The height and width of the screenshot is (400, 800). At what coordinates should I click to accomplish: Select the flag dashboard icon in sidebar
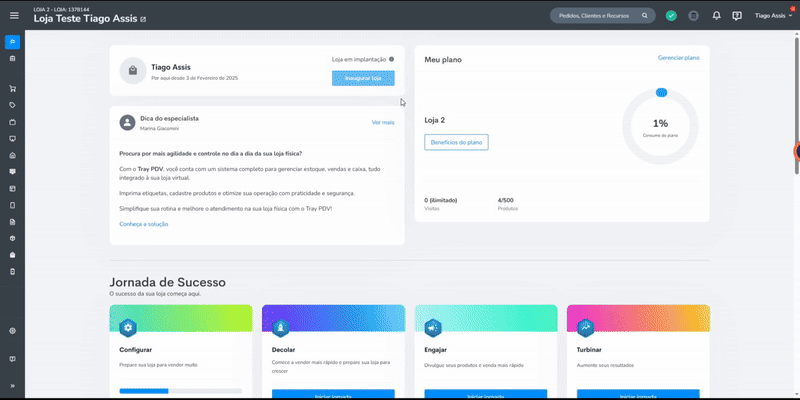(13, 42)
